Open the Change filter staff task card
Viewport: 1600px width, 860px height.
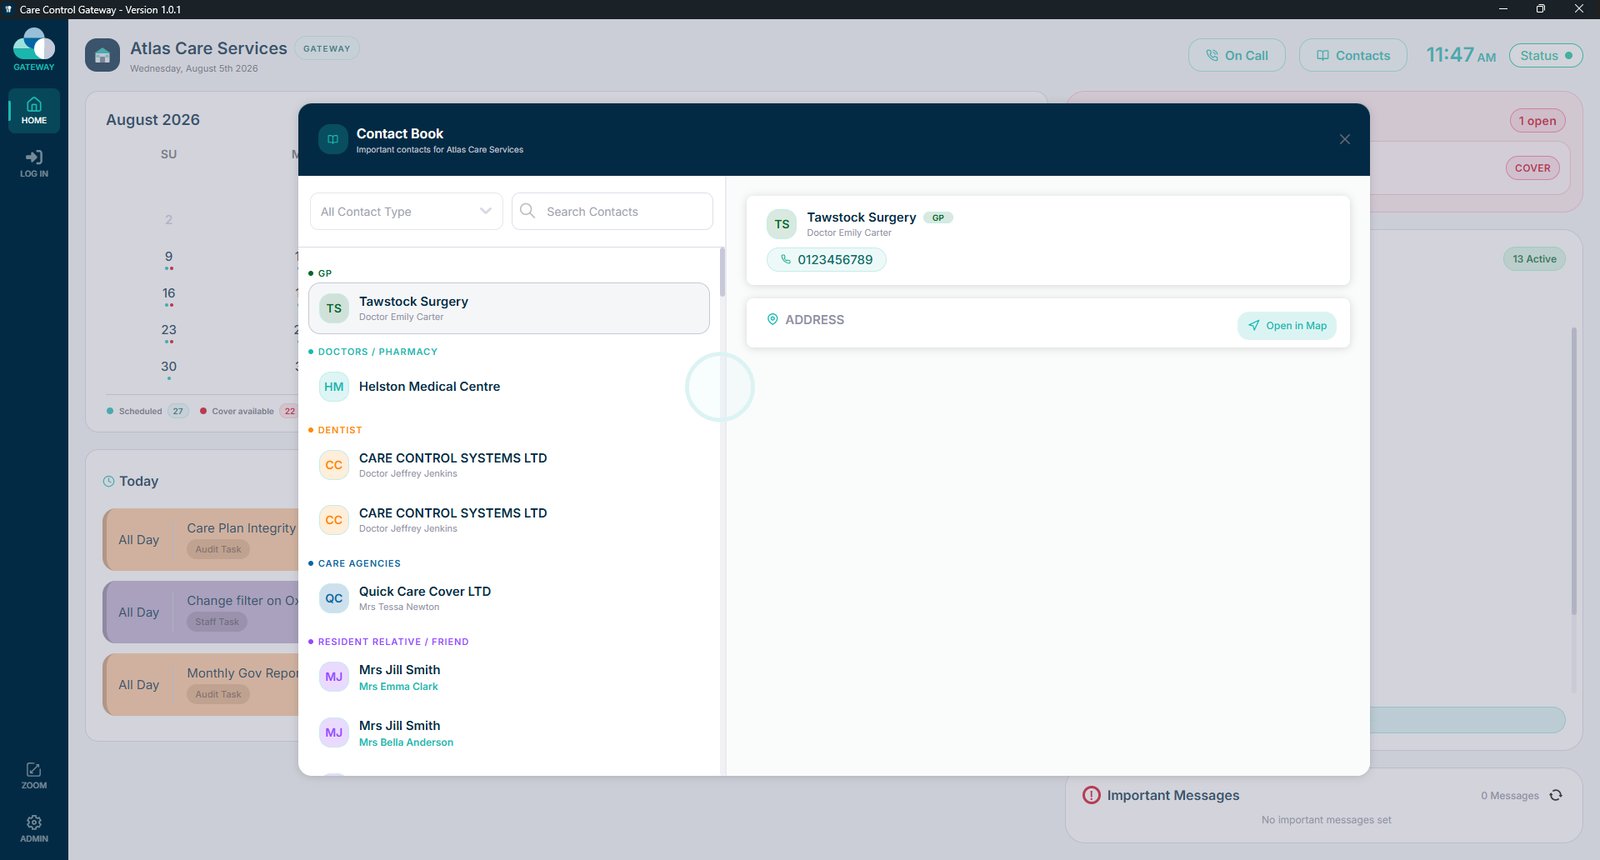coord(201,612)
